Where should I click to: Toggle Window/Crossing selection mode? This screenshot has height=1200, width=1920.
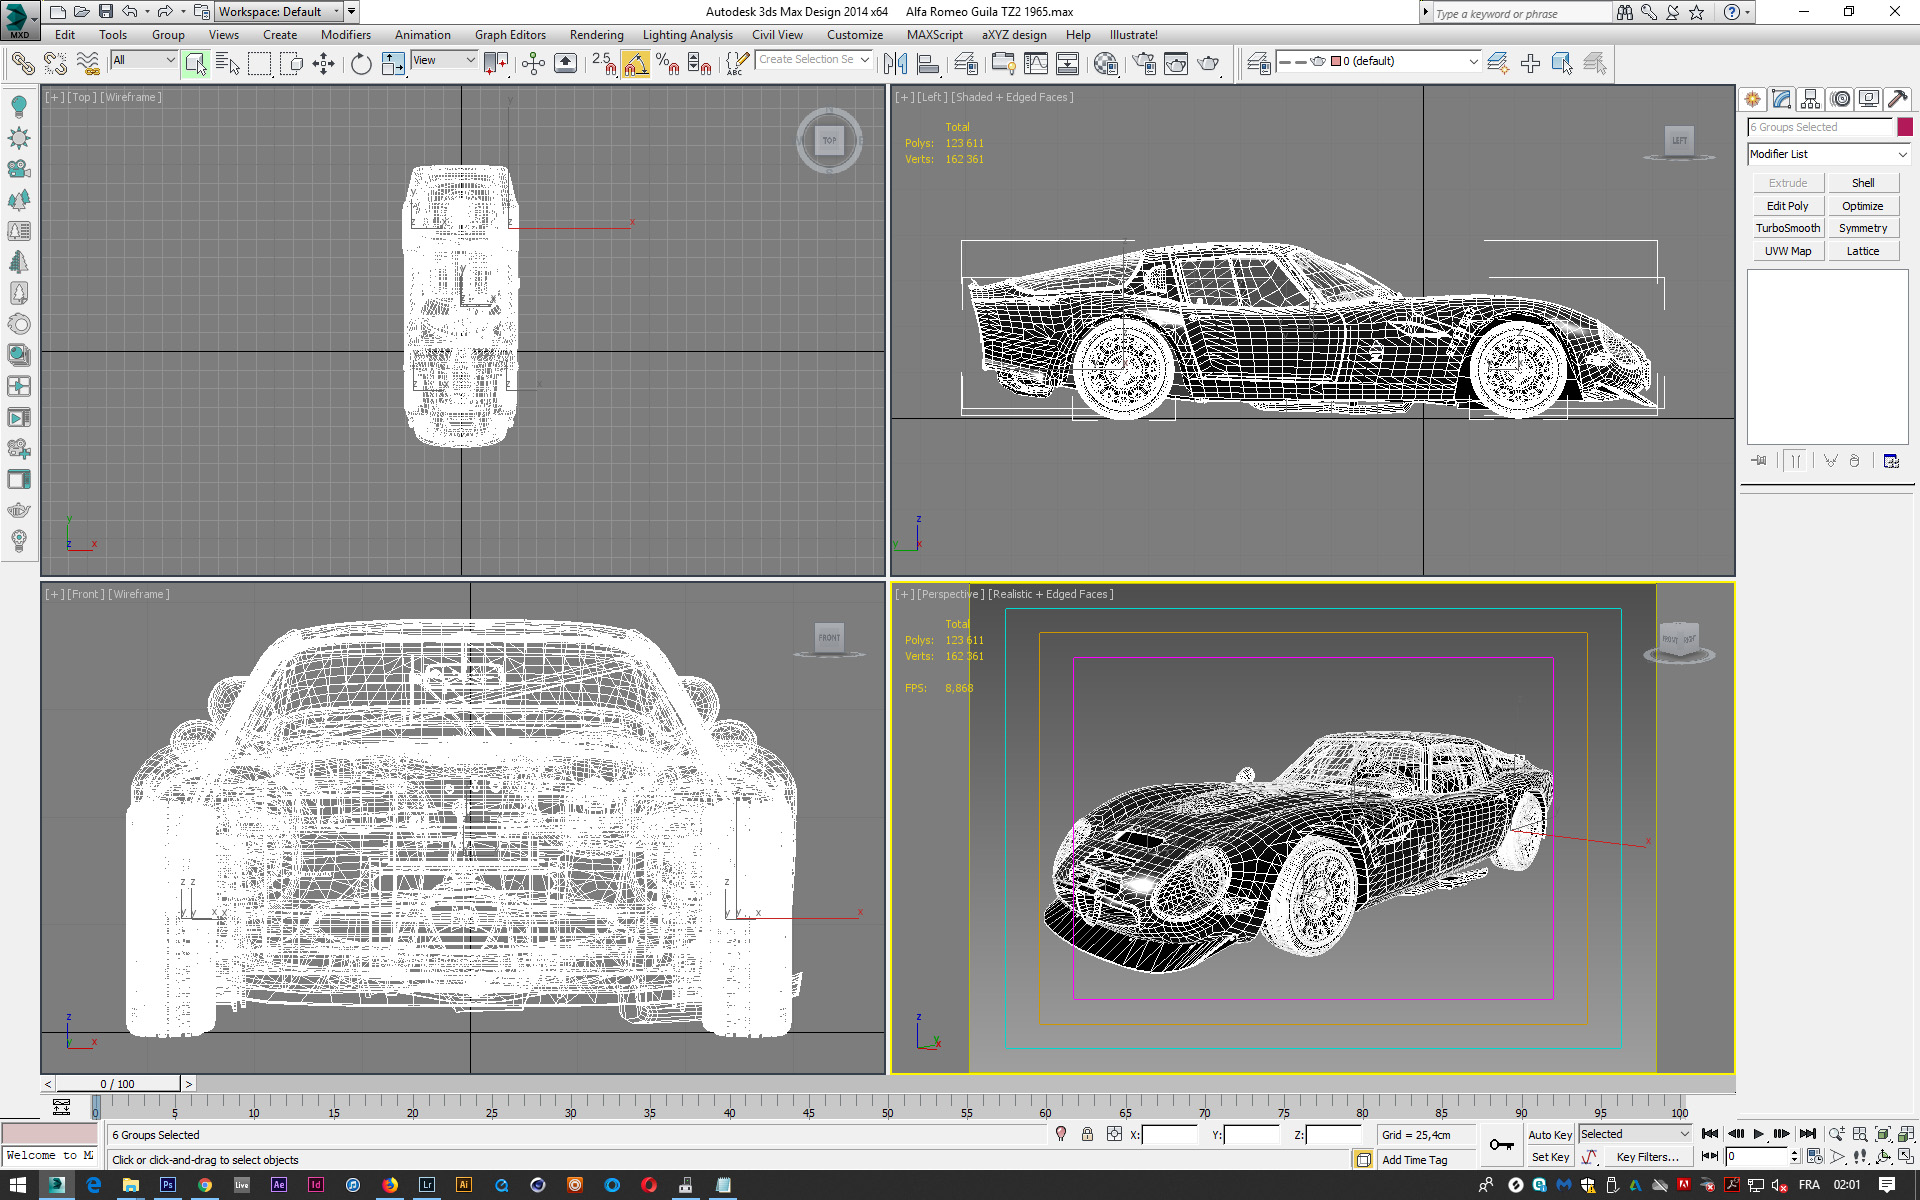click(x=291, y=64)
